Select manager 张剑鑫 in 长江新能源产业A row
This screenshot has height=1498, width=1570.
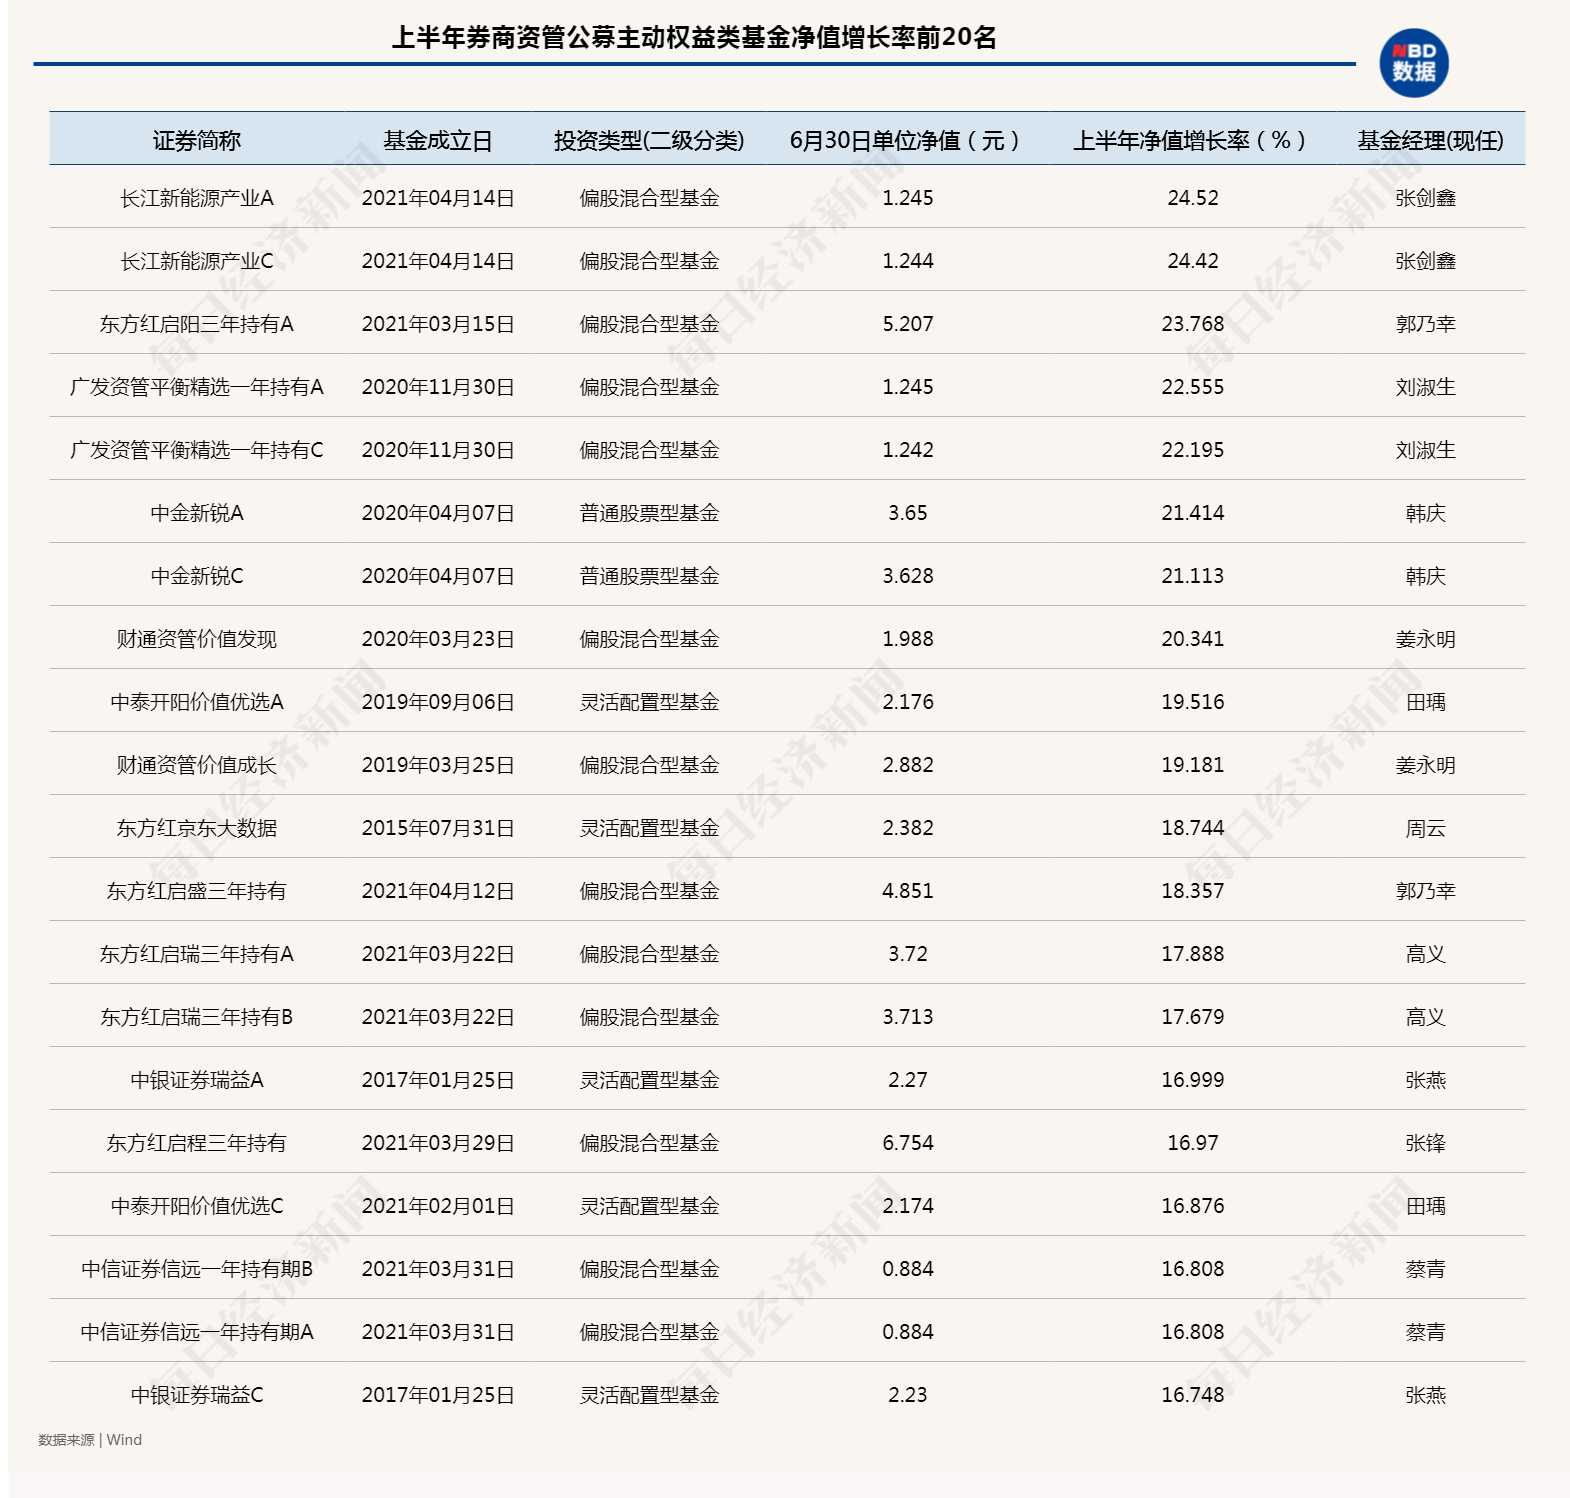tap(1426, 198)
